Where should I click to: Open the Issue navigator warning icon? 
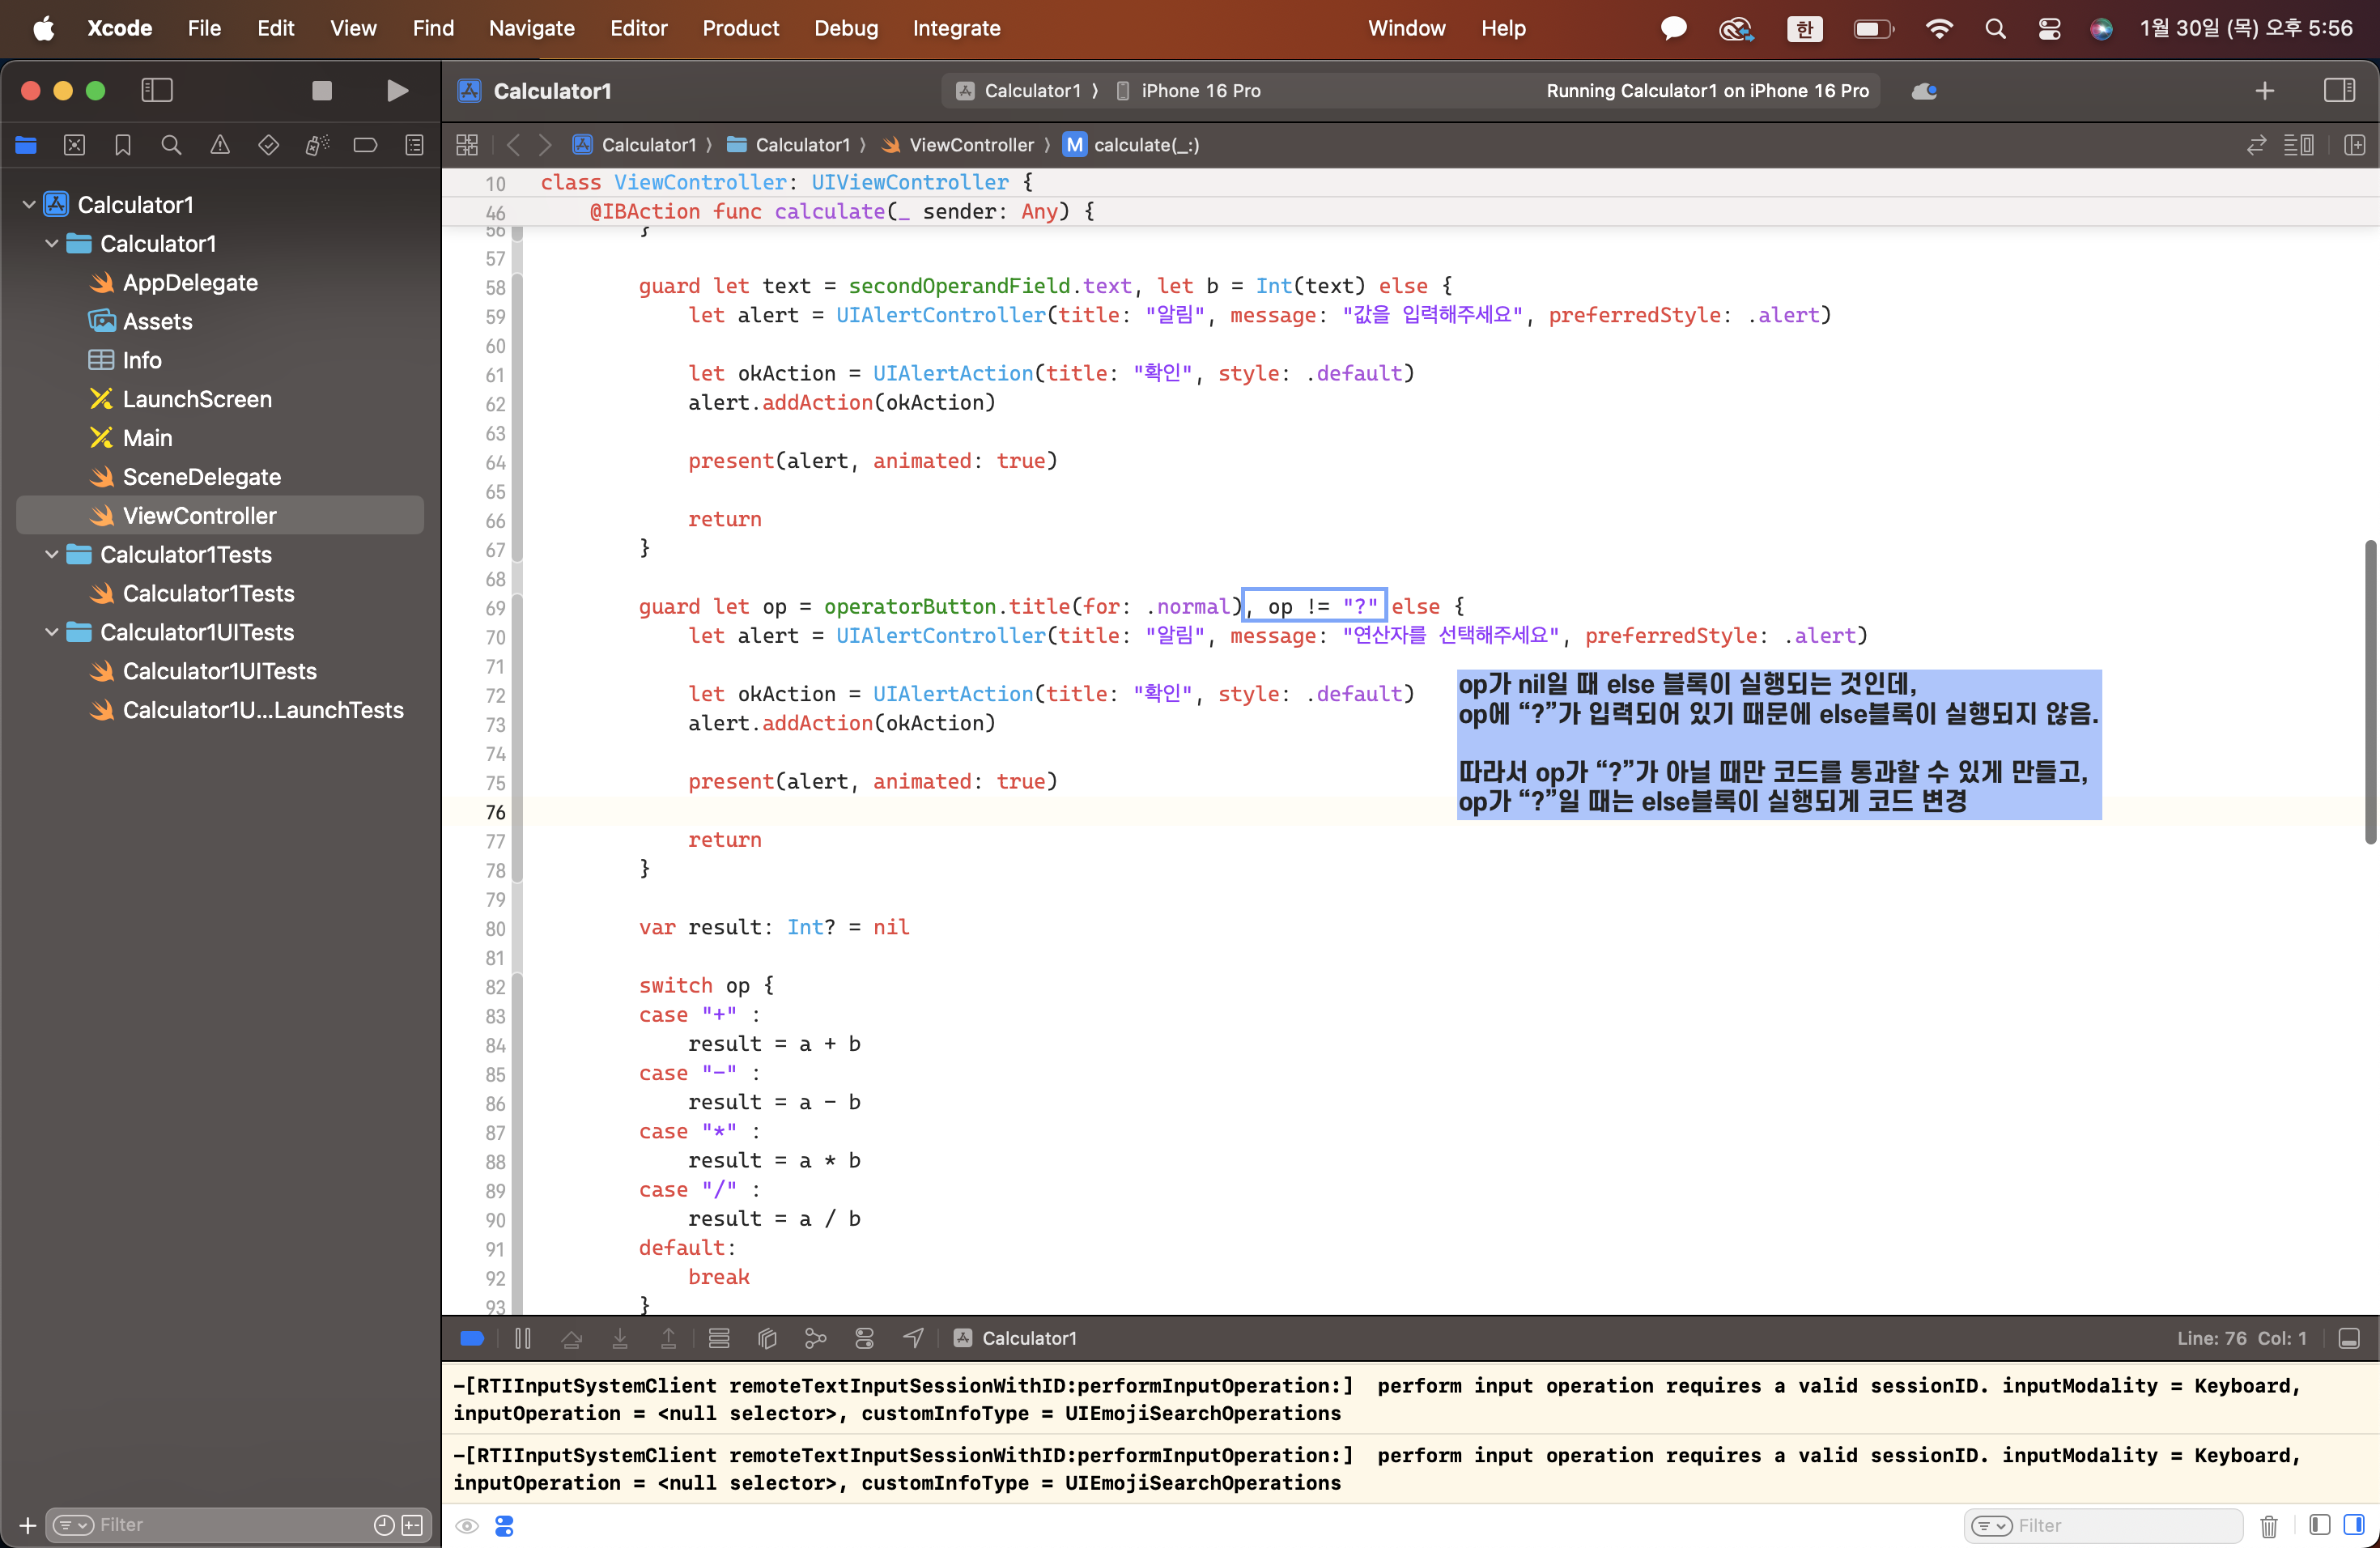coord(220,146)
